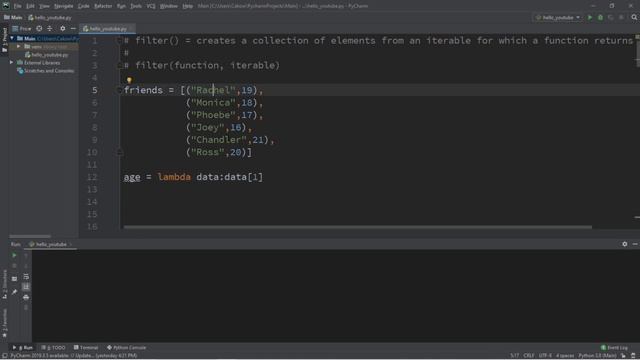Screen dimensions: 640x360
Task: Run hello_youtube with the green toolbar arrow
Action: 590,18
